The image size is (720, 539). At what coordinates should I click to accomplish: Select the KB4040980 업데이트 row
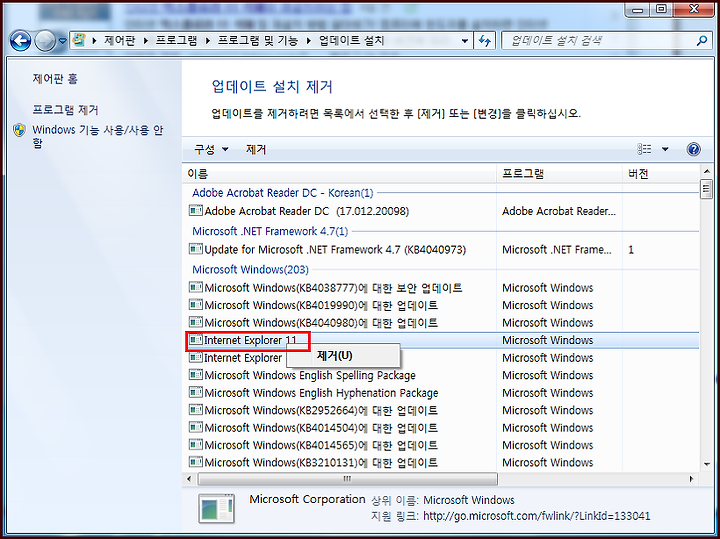443,323
